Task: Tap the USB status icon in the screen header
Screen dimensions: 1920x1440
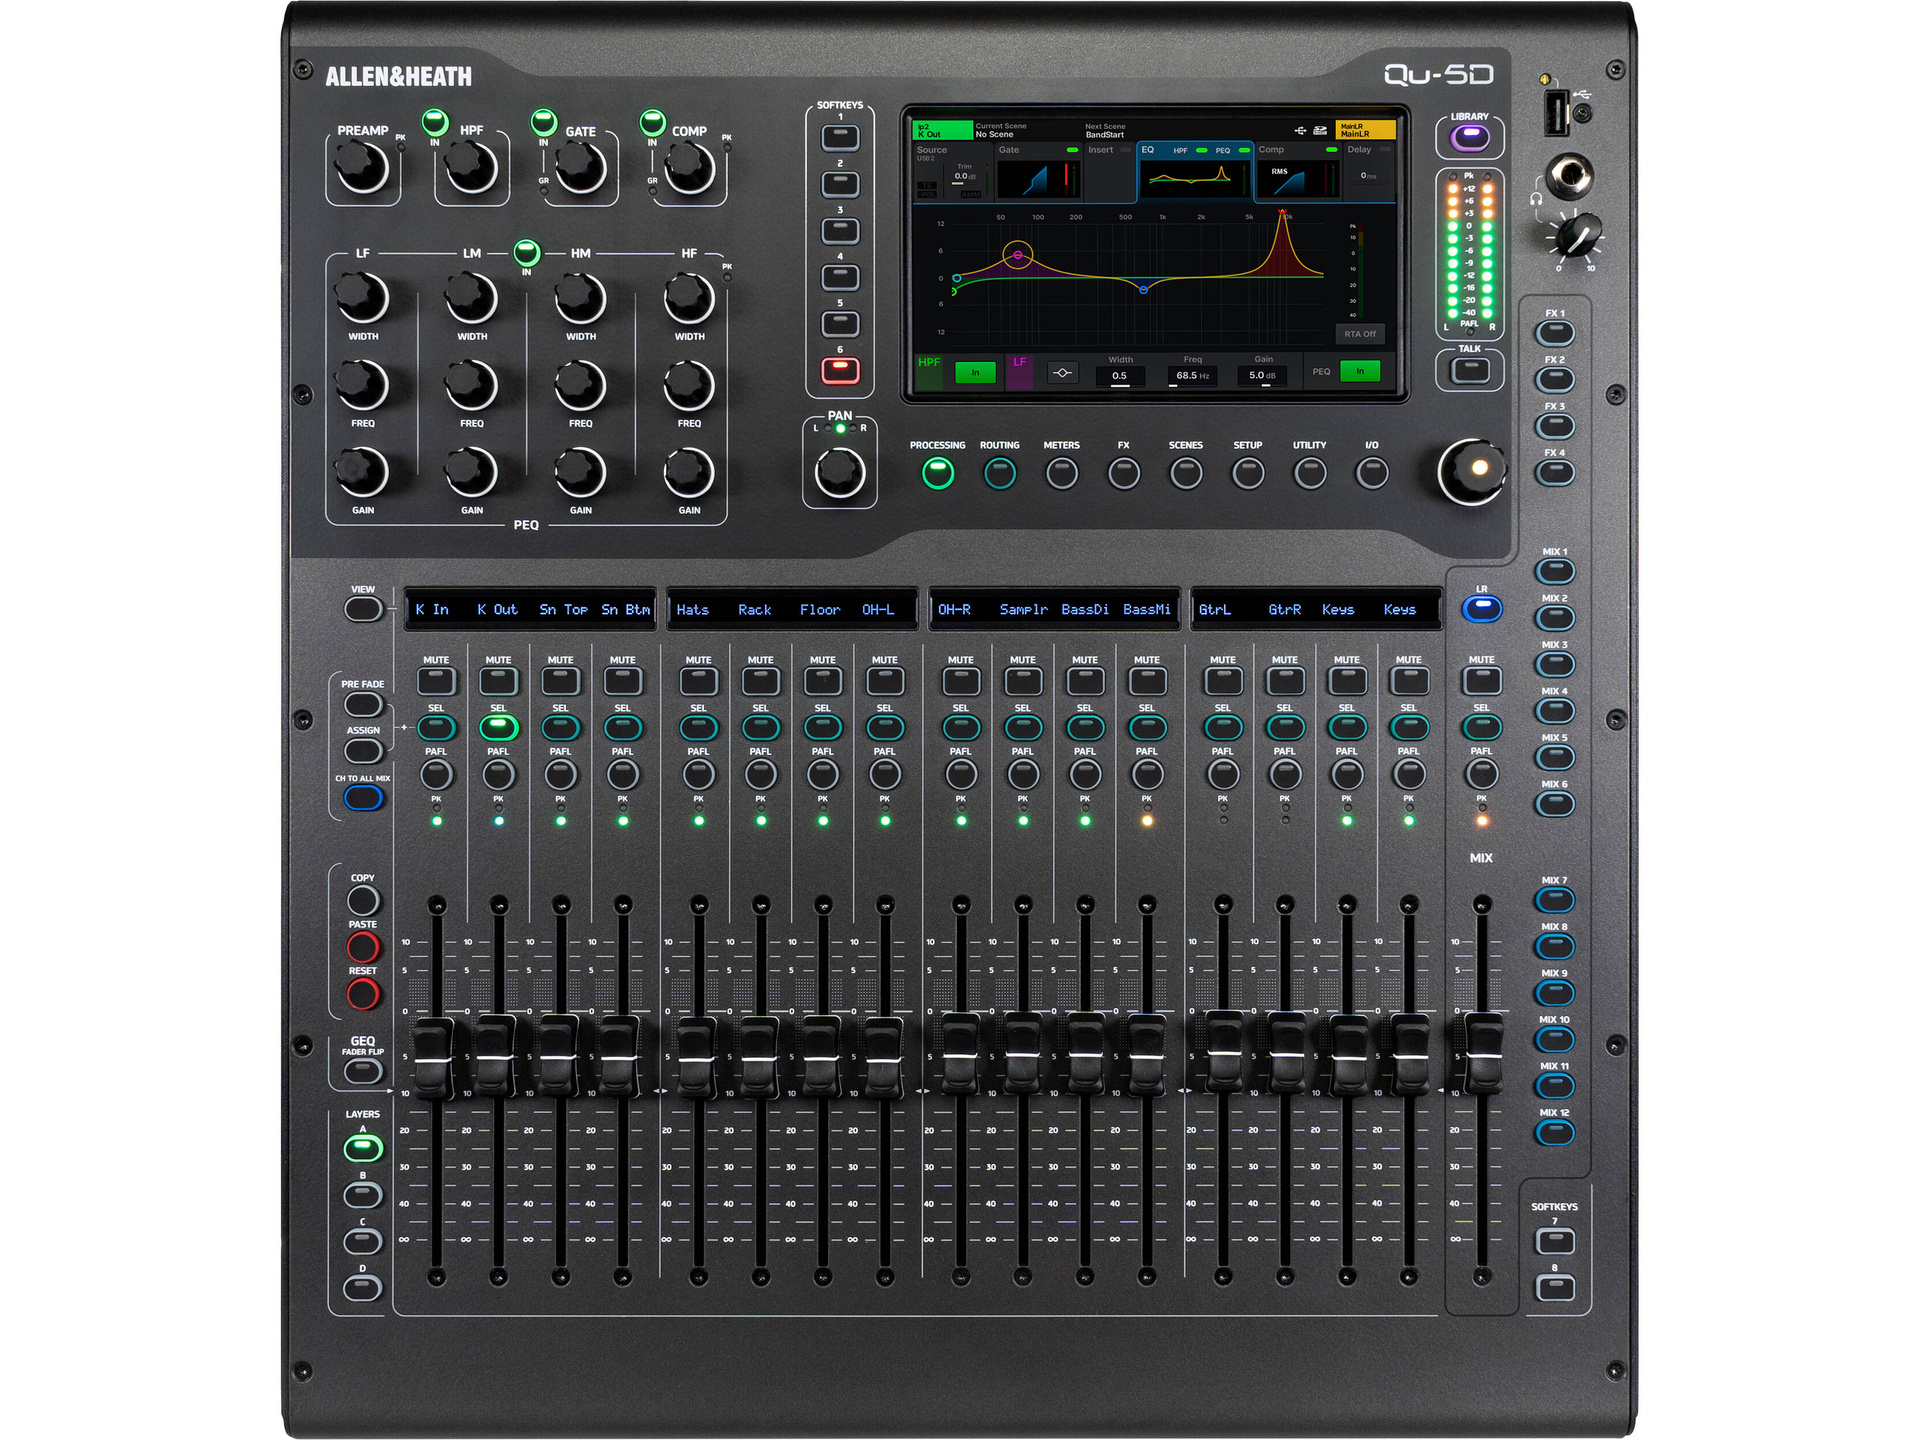Action: [1300, 130]
